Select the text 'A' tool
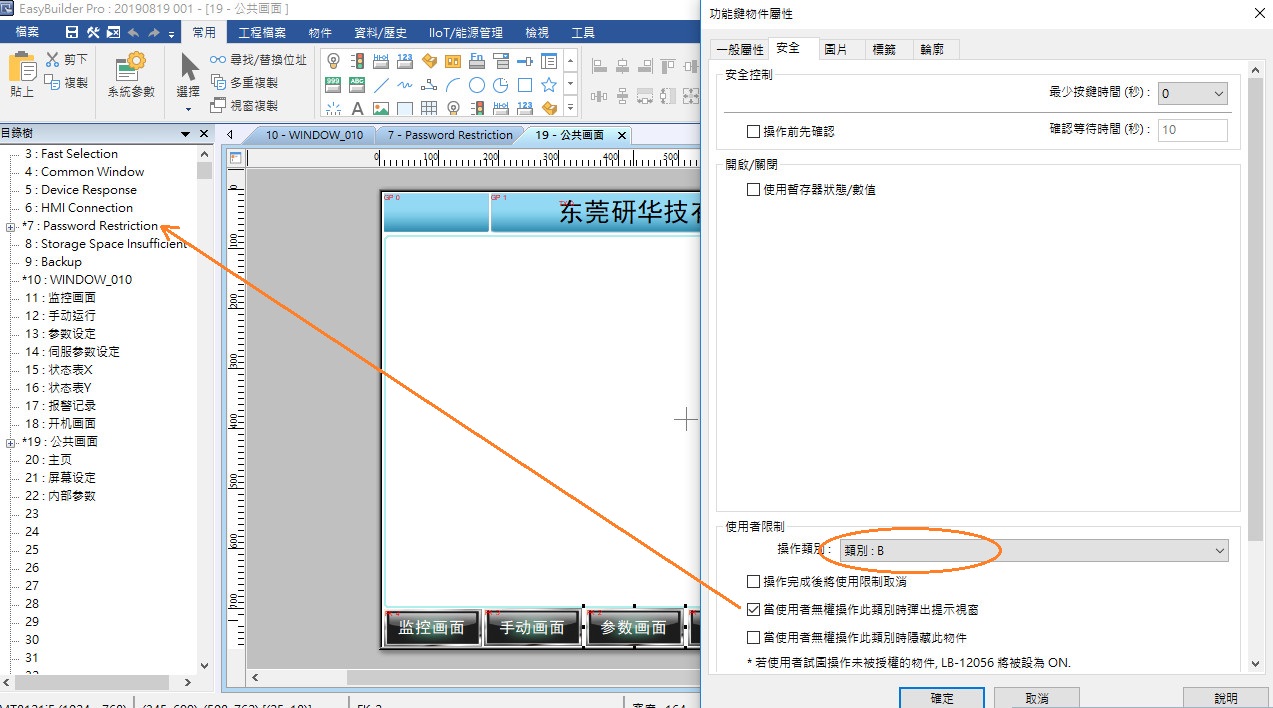1273x708 pixels. pos(357,108)
